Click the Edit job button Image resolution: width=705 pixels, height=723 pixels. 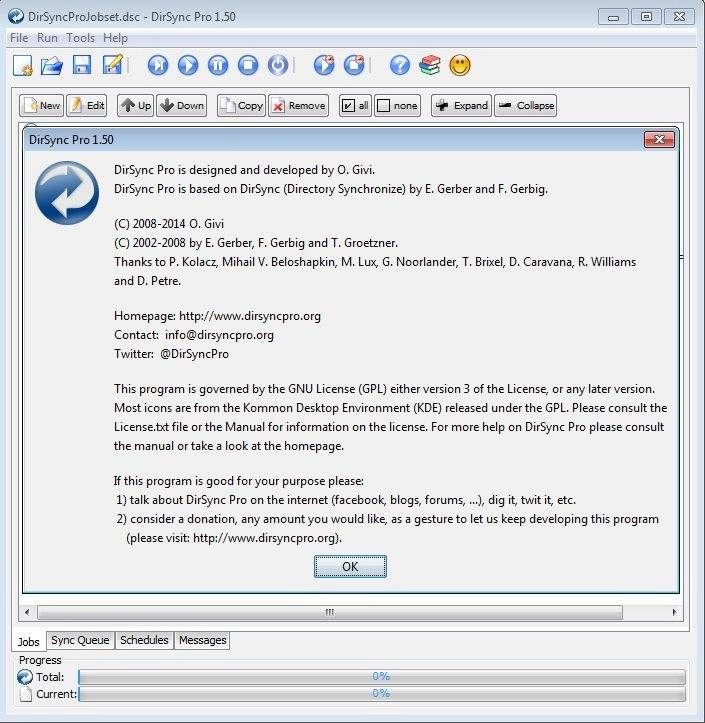[87, 106]
